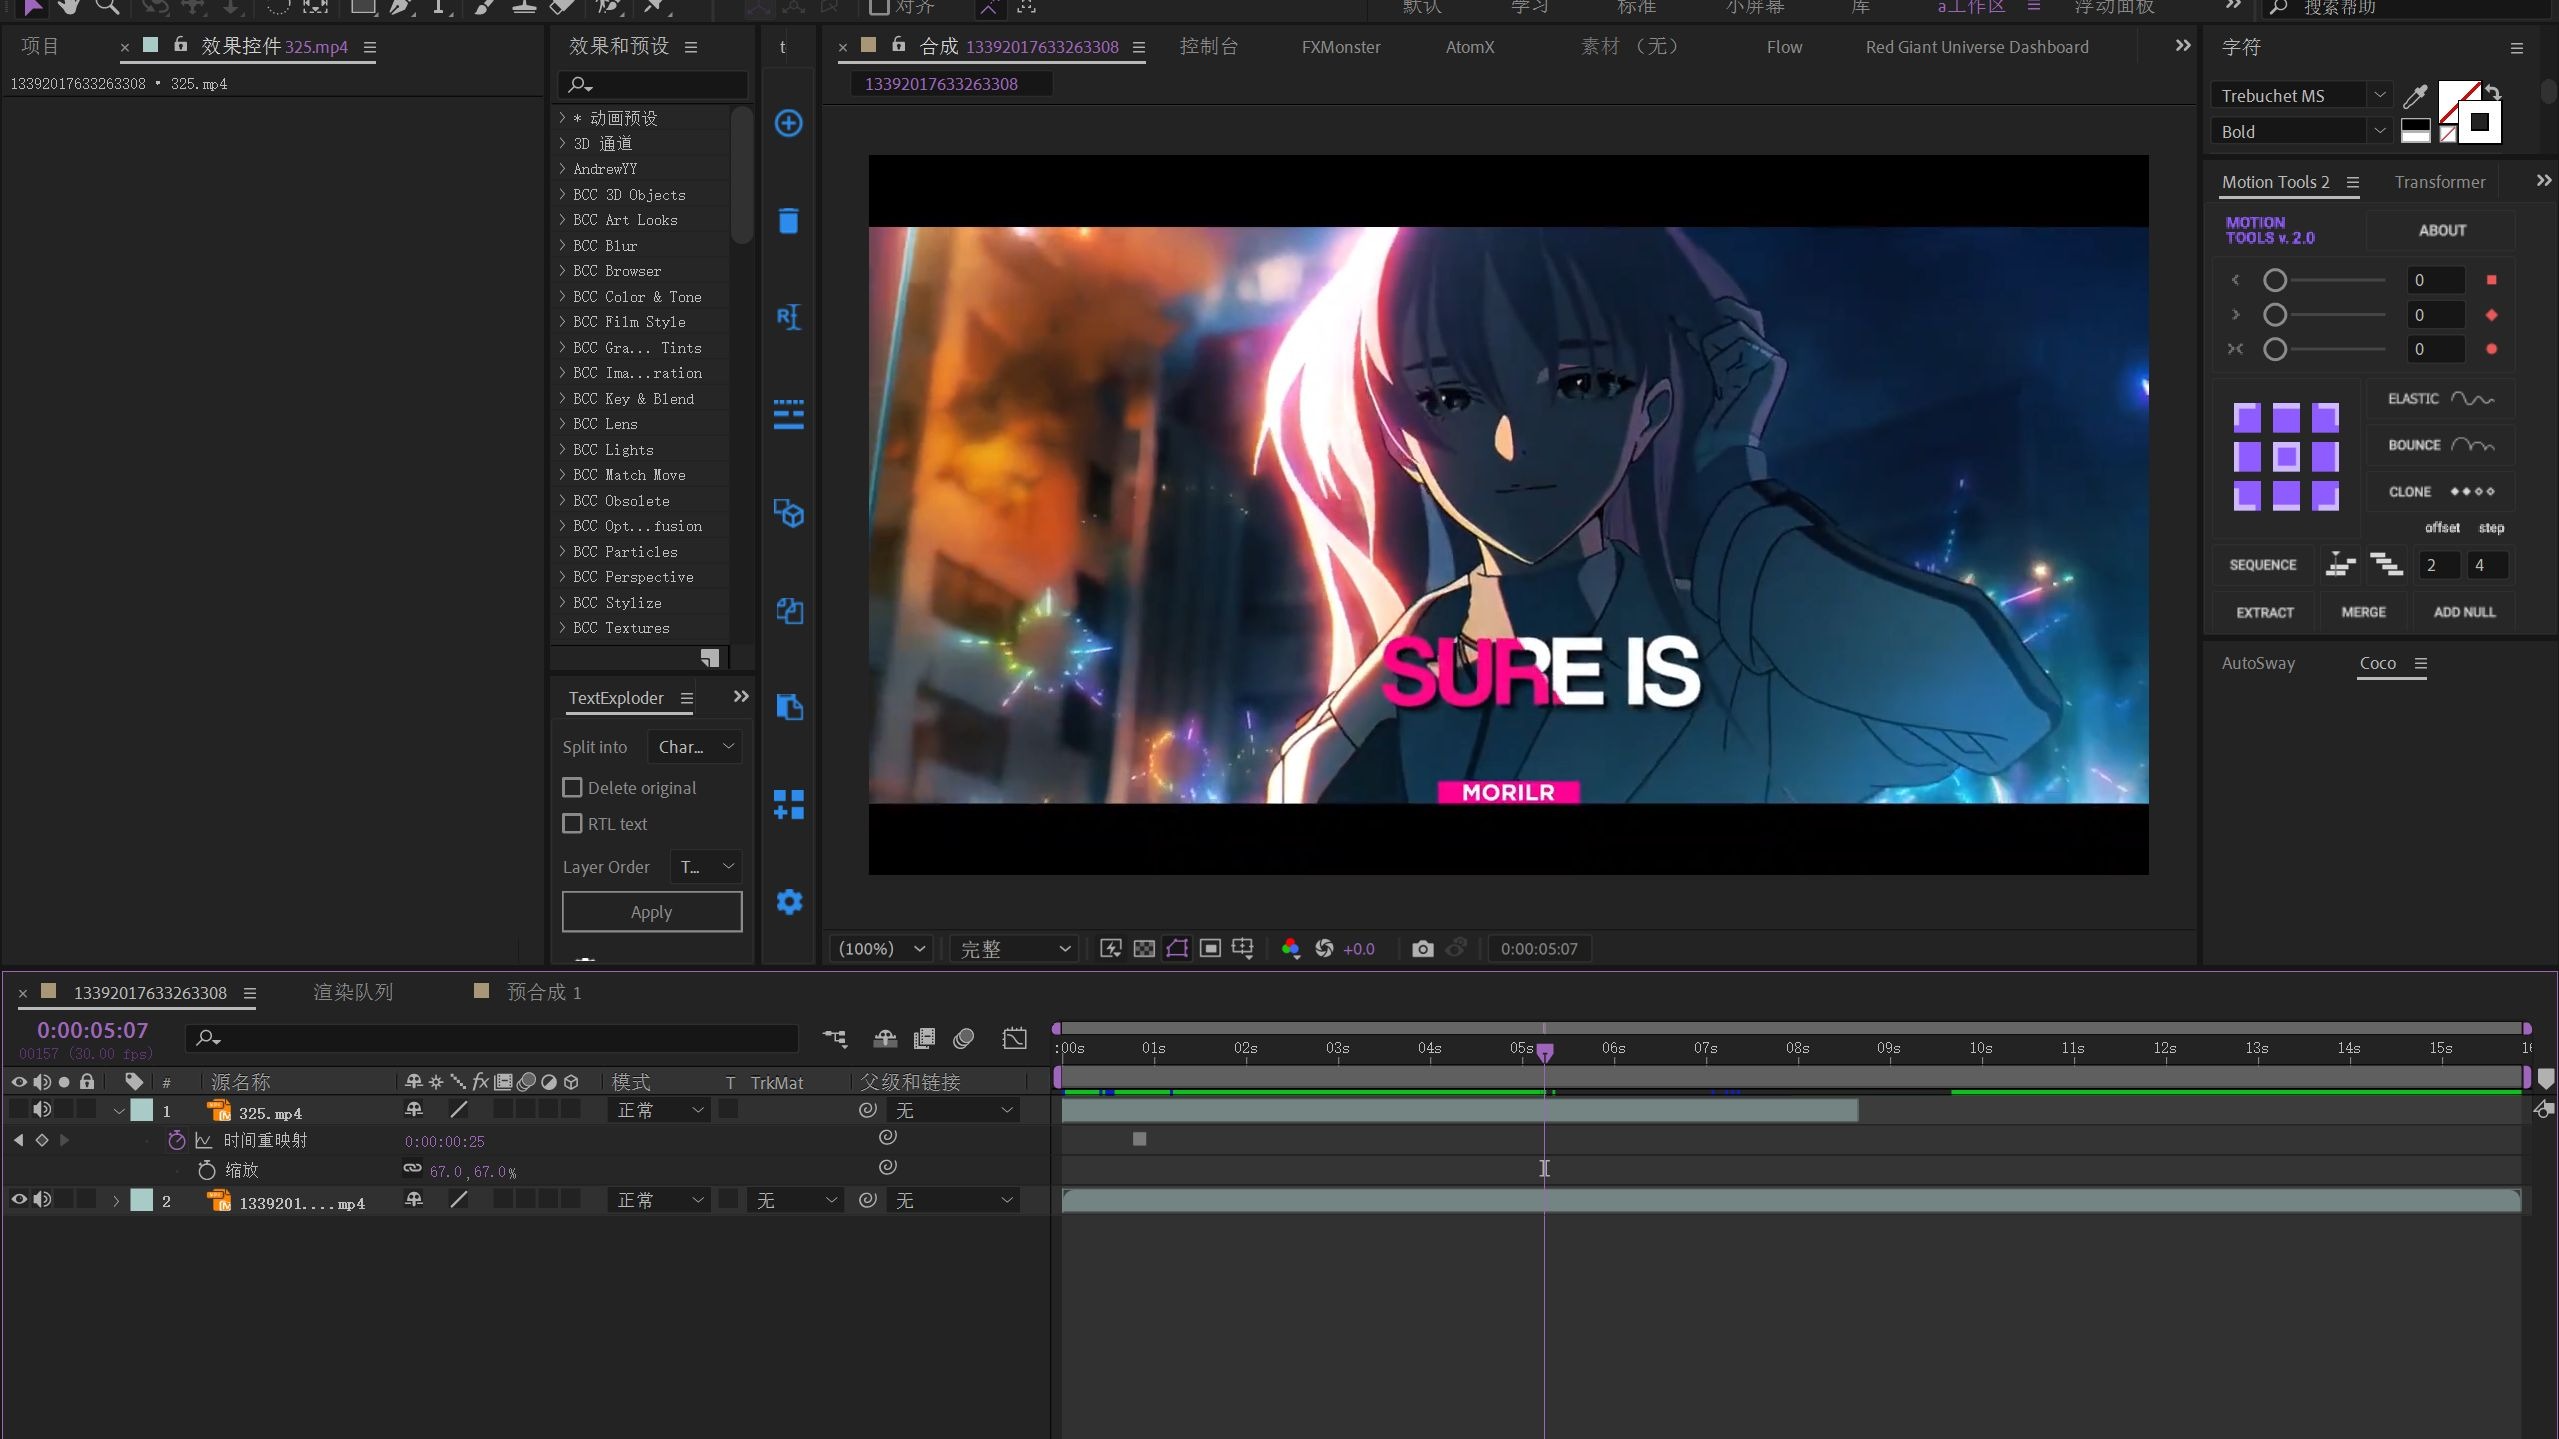This screenshot has width=2559, height=1439.
Task: Click the Apply button in TextExploder
Action: (652, 911)
